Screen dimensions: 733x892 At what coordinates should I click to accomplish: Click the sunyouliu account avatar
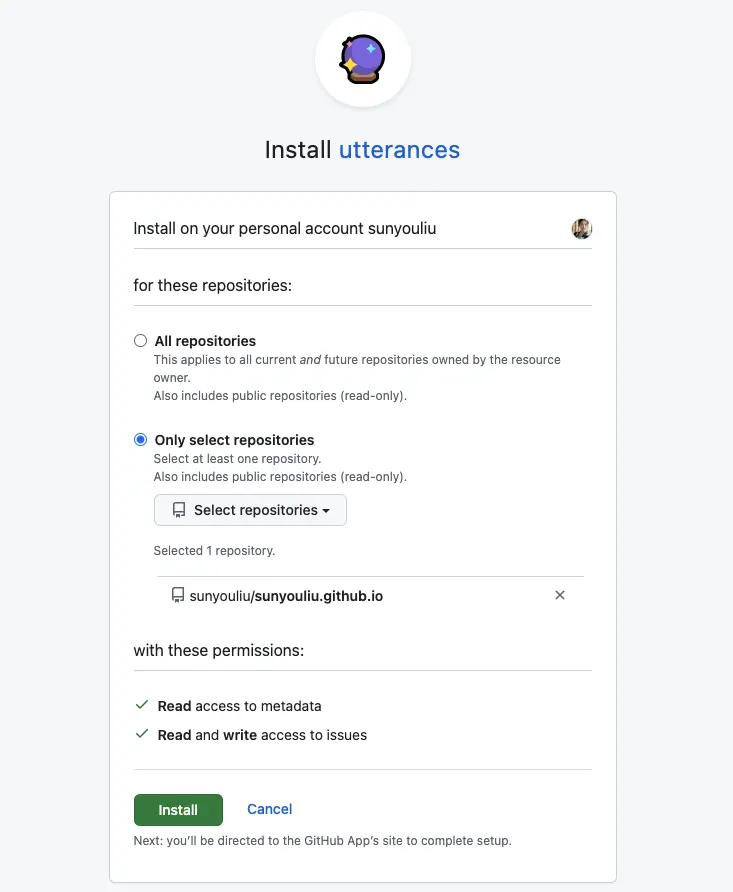click(581, 229)
